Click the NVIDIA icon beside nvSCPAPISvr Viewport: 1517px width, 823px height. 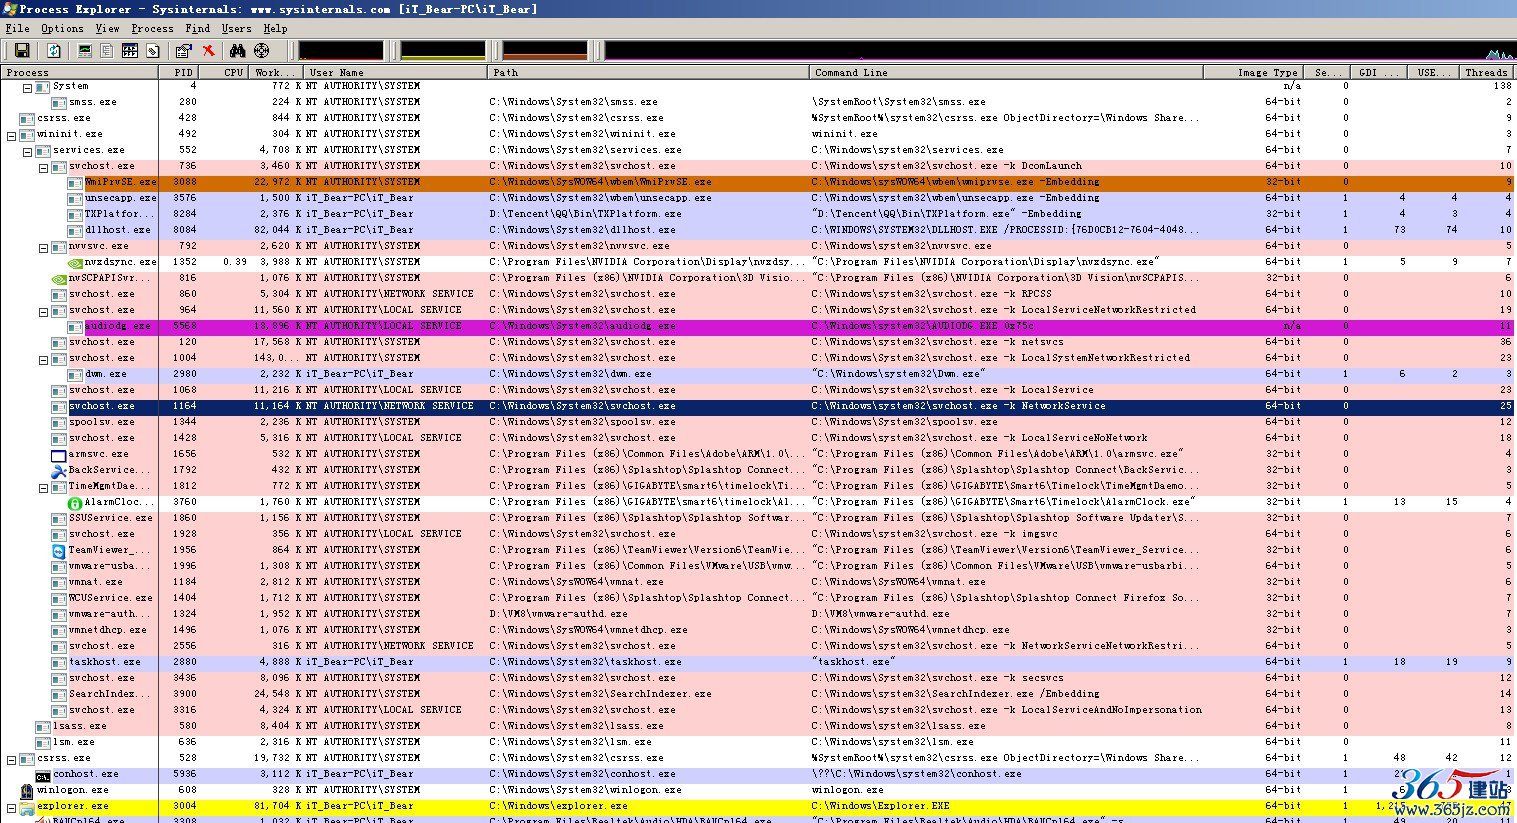click(x=59, y=278)
